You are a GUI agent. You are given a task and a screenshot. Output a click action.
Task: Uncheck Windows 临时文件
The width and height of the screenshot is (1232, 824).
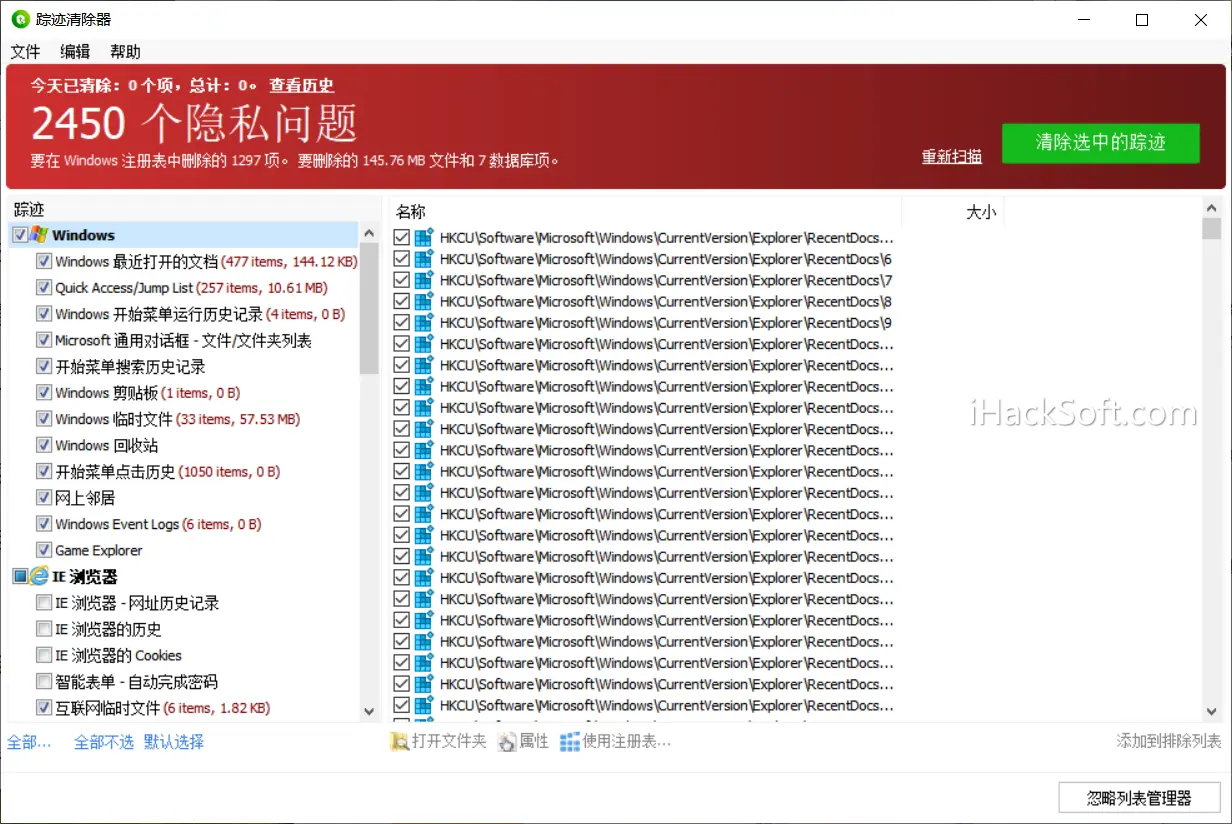[x=44, y=419]
